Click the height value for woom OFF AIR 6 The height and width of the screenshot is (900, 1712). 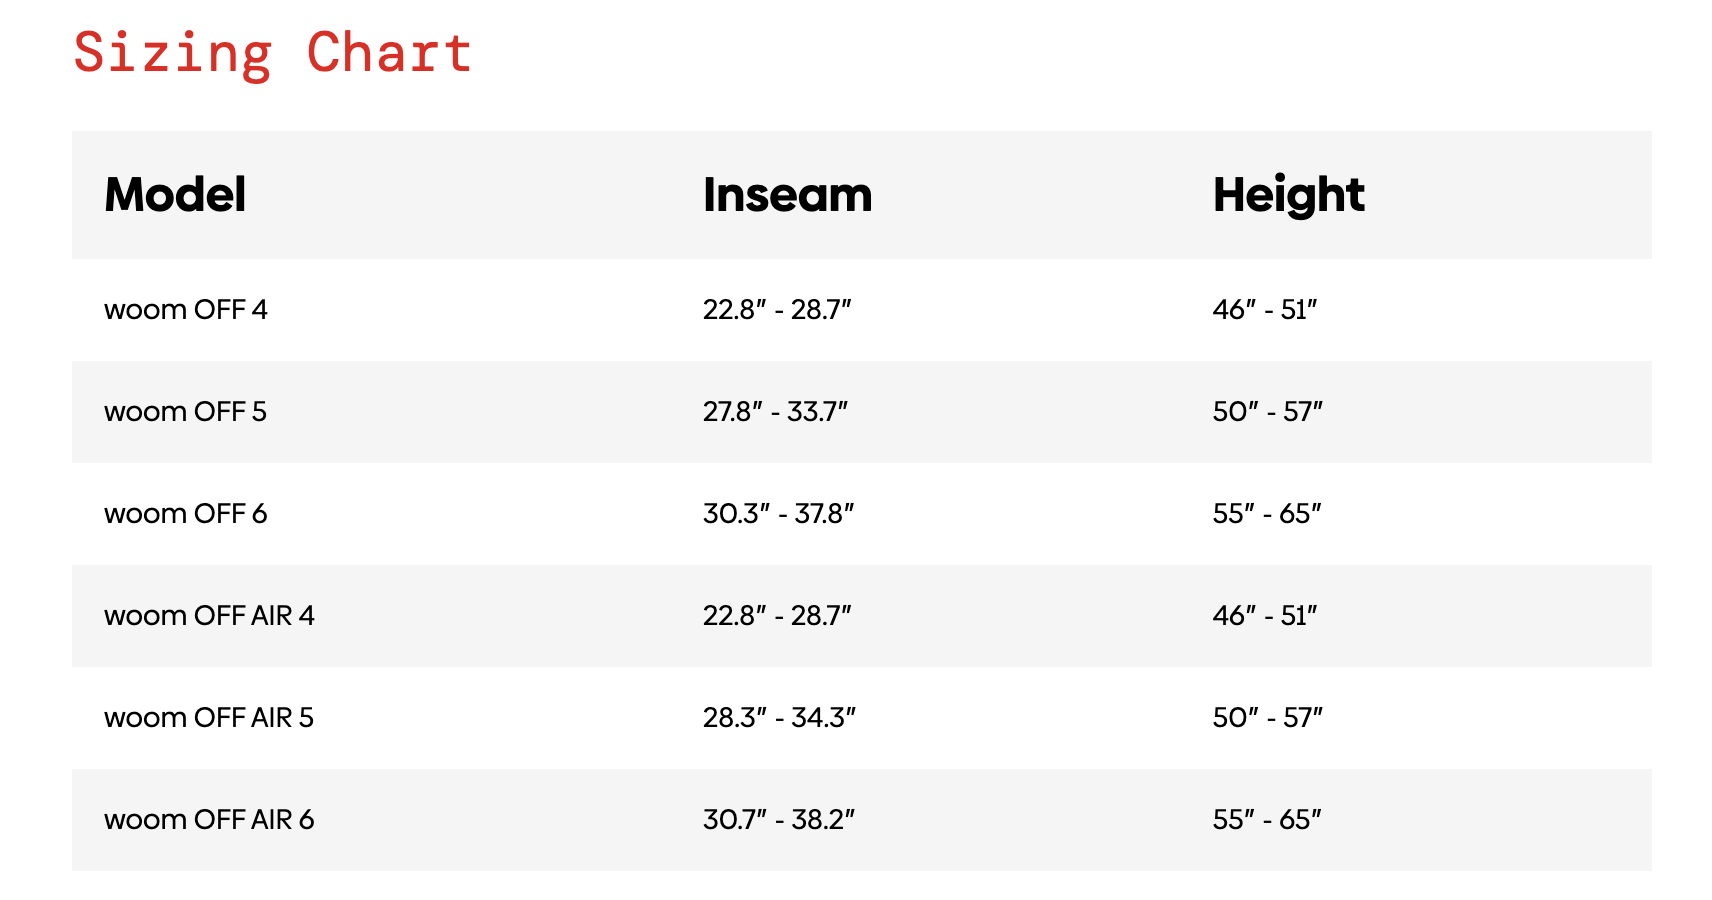(x=1267, y=820)
